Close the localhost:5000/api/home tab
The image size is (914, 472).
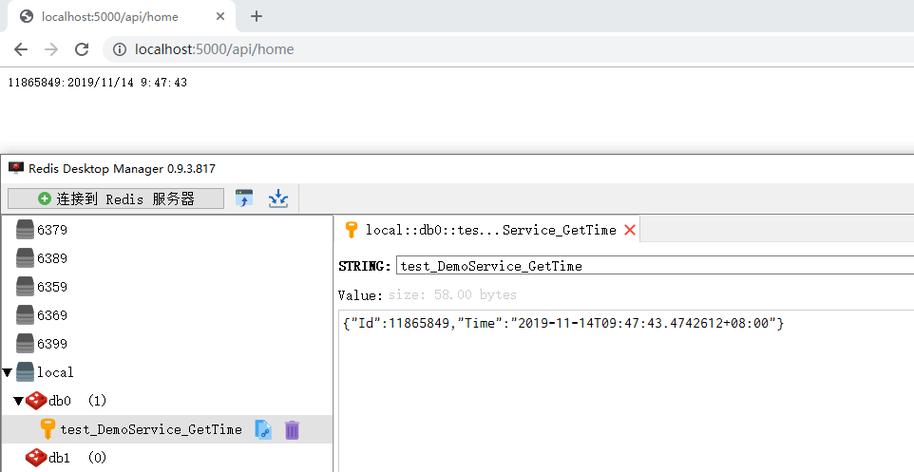[220, 16]
